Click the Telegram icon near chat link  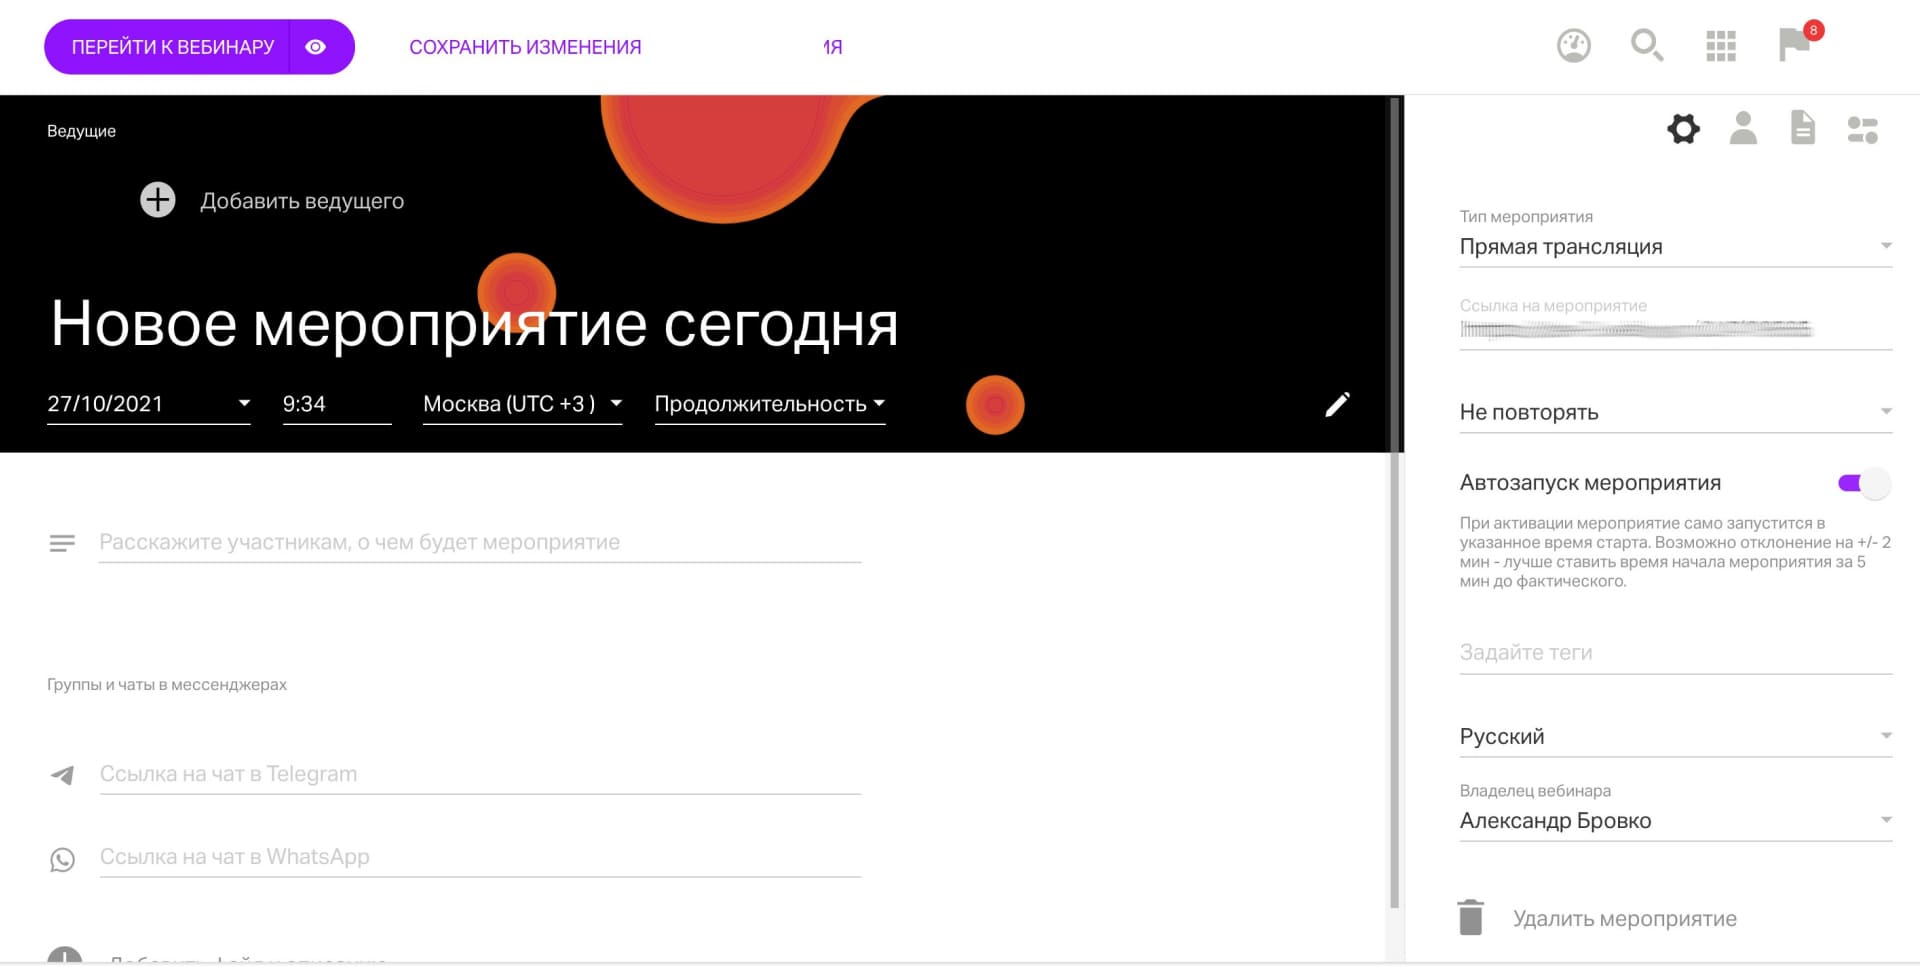[x=63, y=773]
